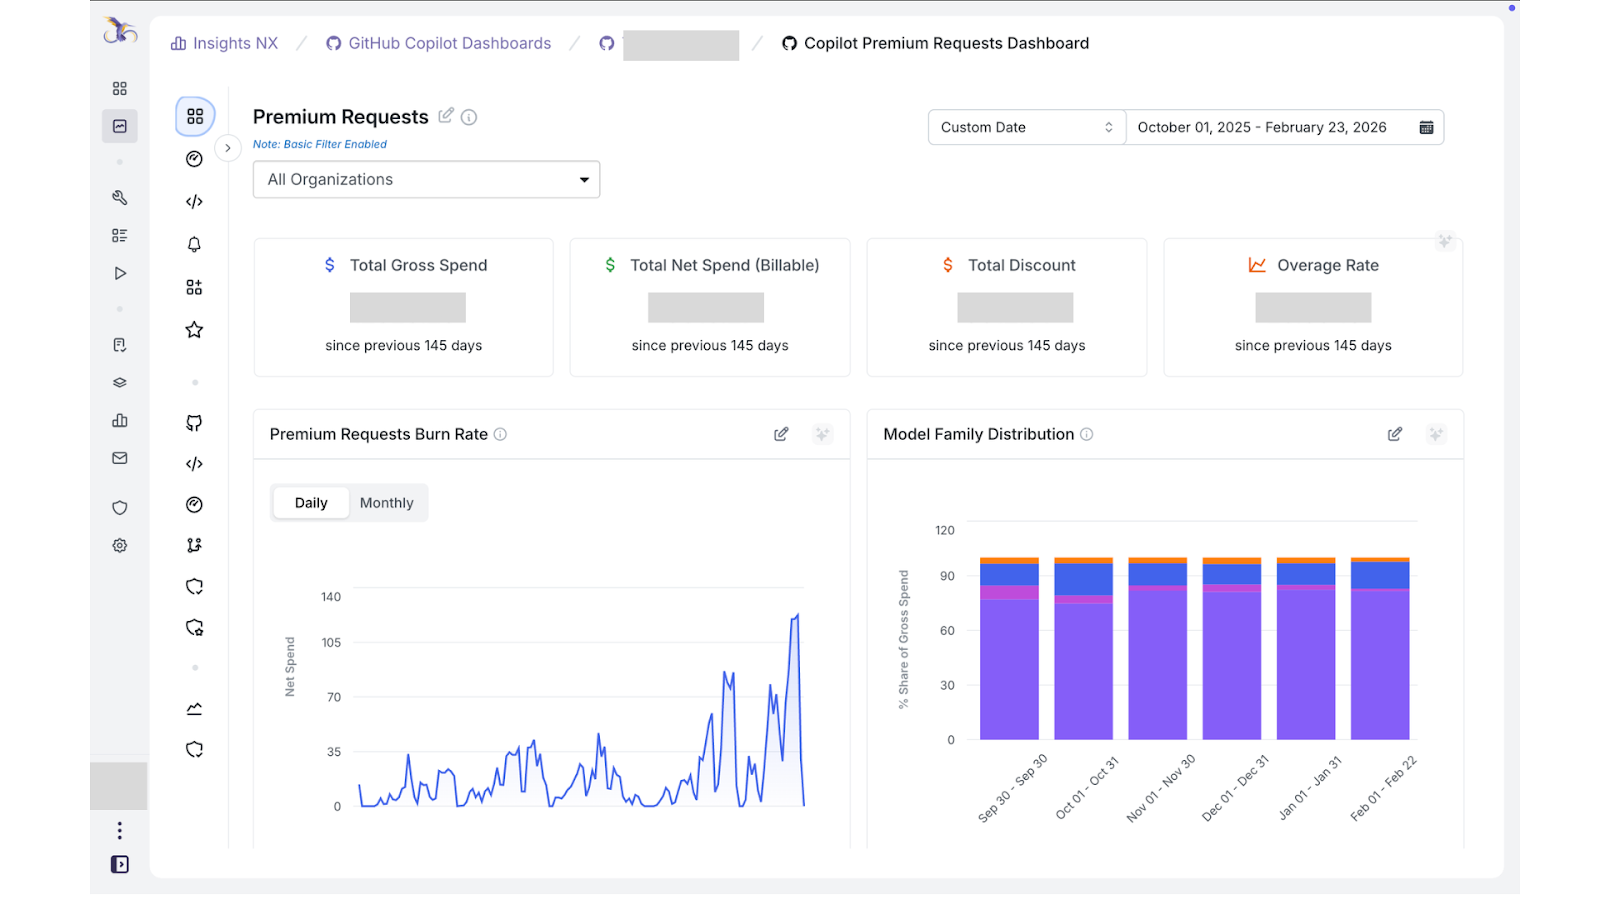Click the edit pencil next to Premium Requests

pos(446,116)
